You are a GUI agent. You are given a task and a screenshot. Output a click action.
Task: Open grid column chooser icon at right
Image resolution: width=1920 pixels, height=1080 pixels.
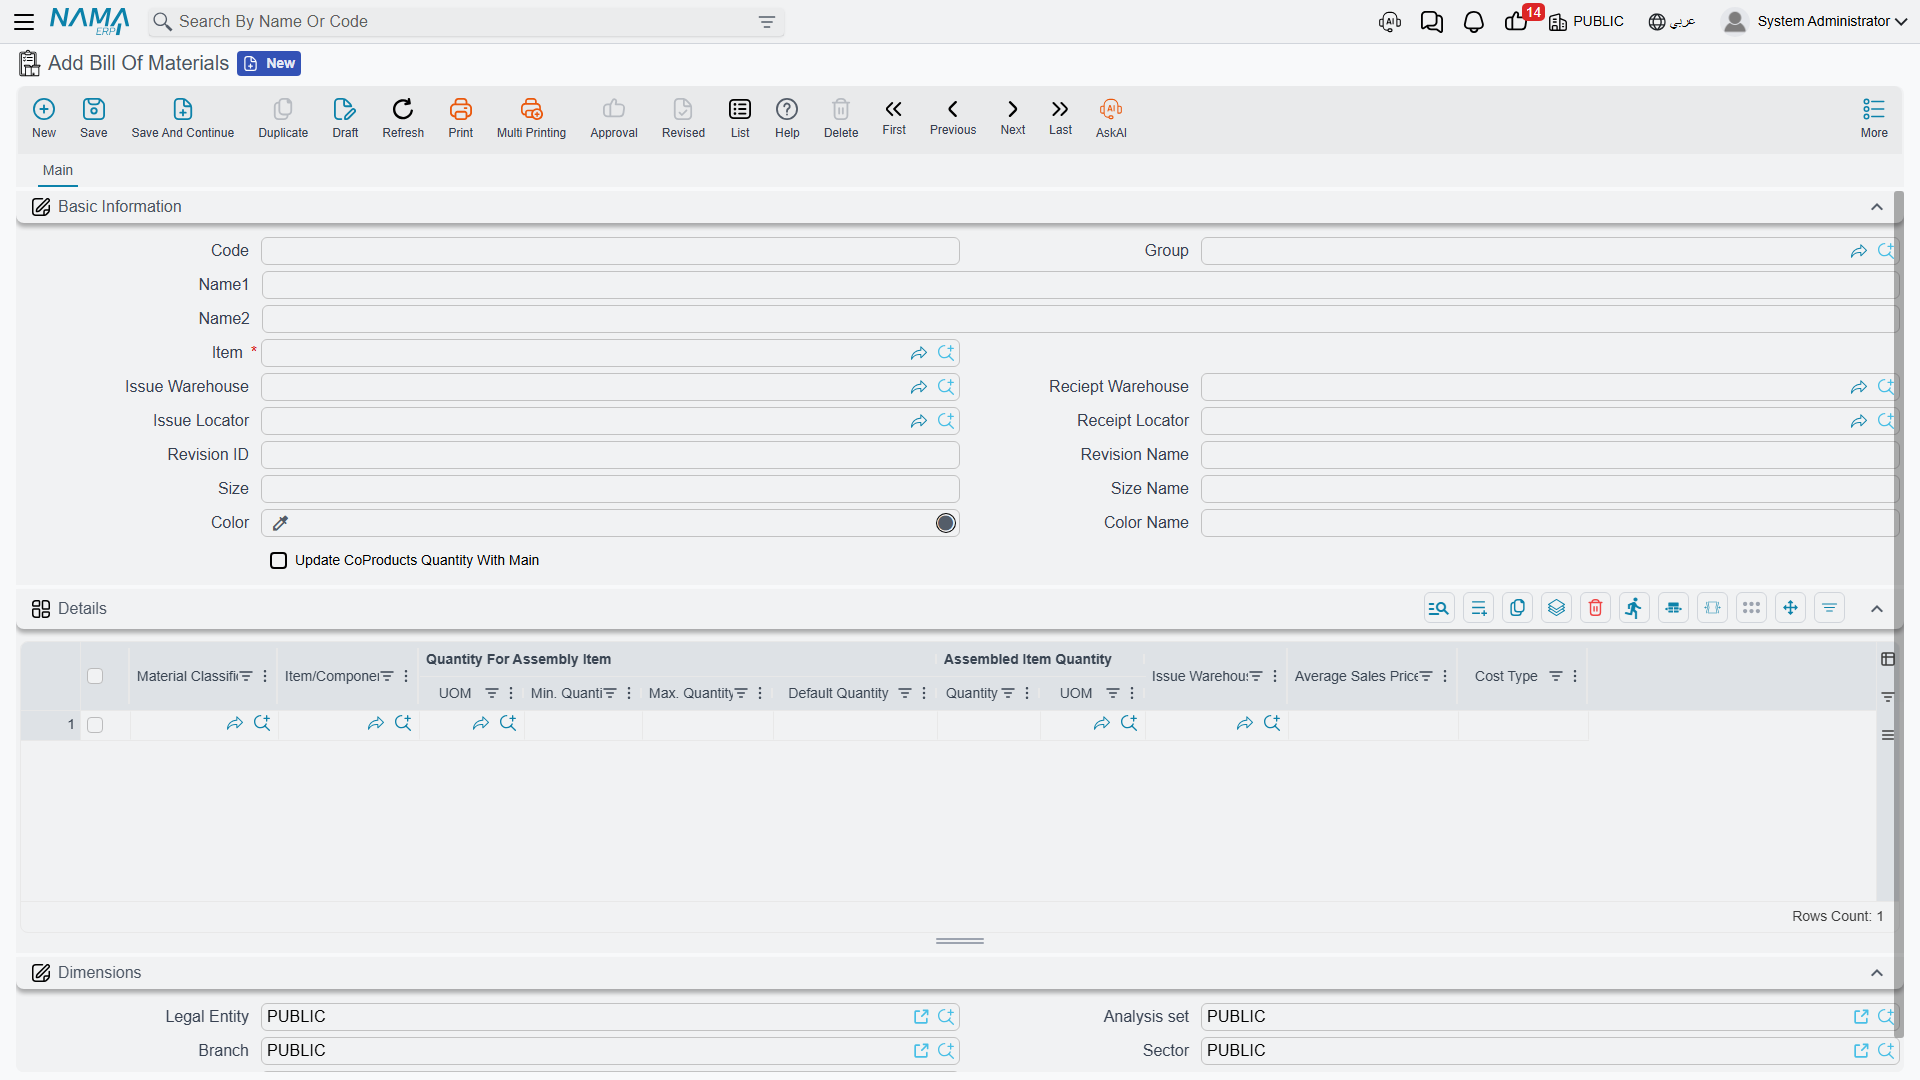coord(1888,659)
